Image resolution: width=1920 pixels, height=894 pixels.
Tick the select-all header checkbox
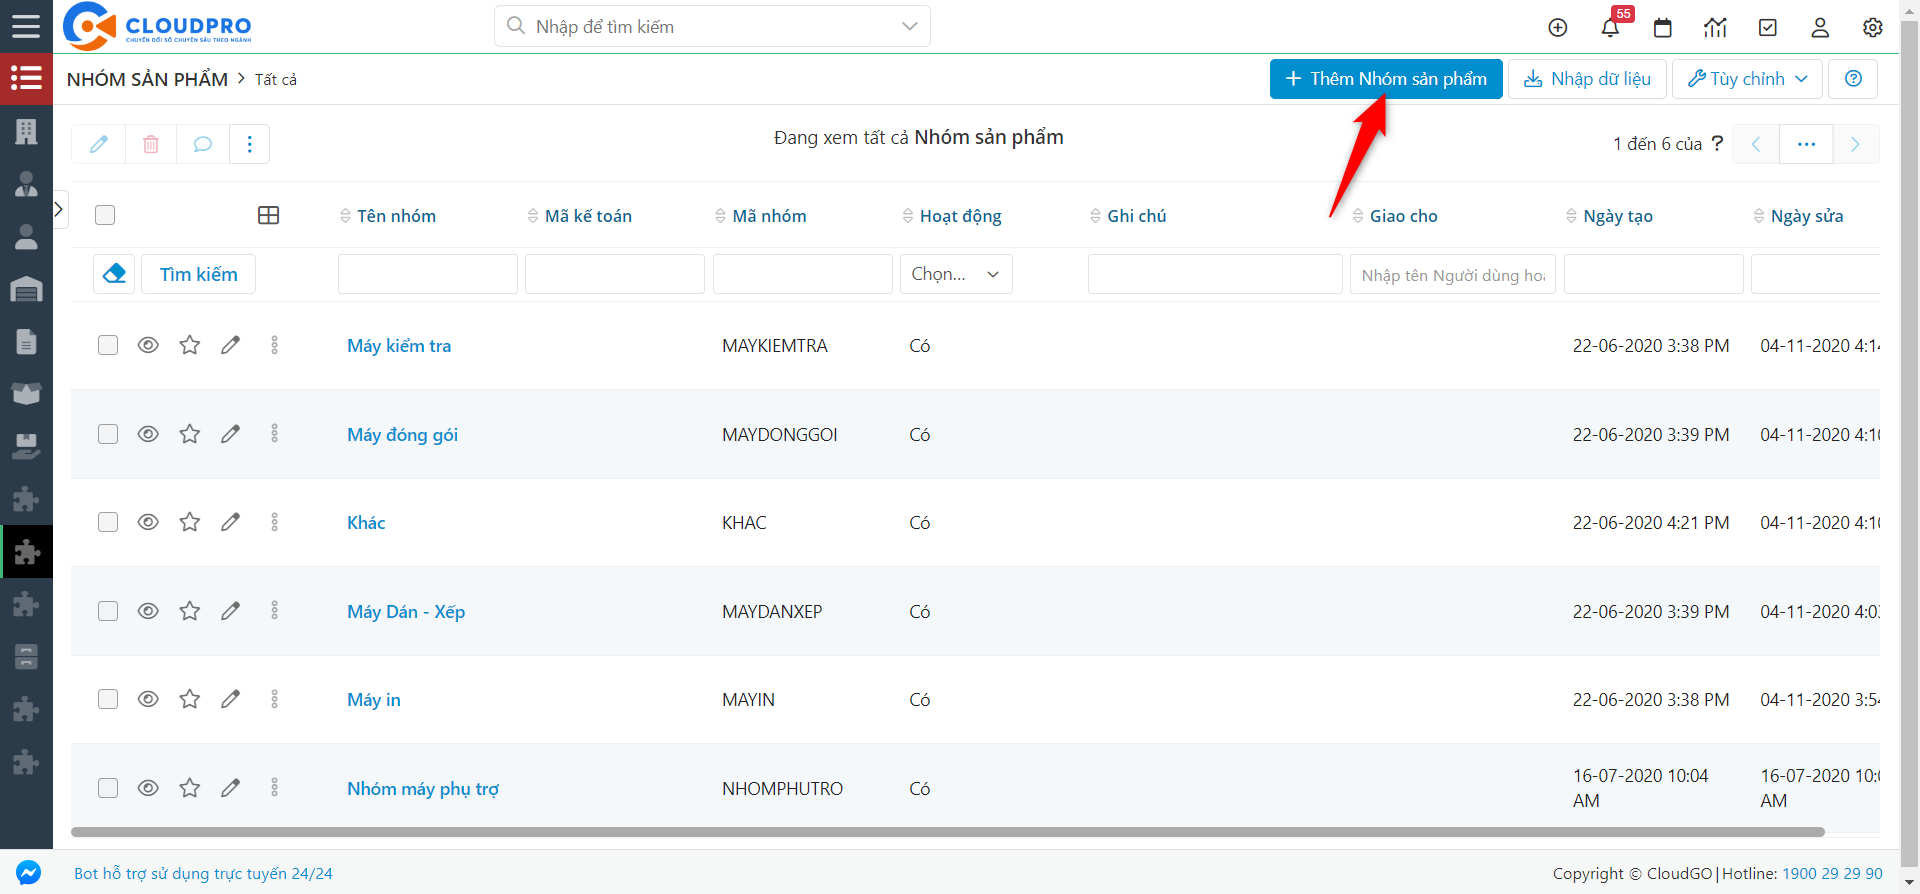coord(105,215)
